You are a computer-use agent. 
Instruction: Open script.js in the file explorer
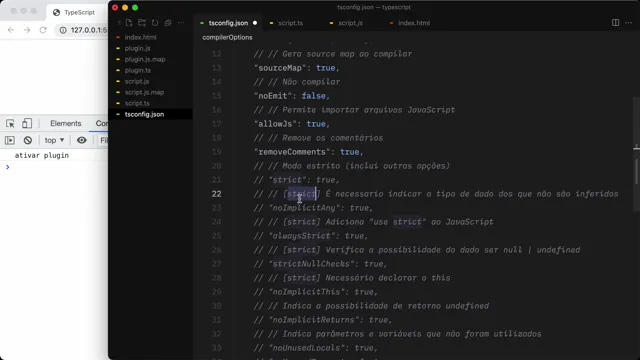pos(137,81)
